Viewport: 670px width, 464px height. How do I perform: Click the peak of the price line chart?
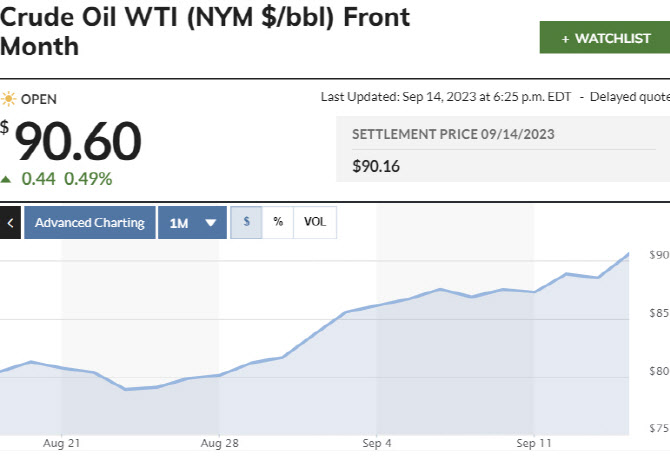628,254
